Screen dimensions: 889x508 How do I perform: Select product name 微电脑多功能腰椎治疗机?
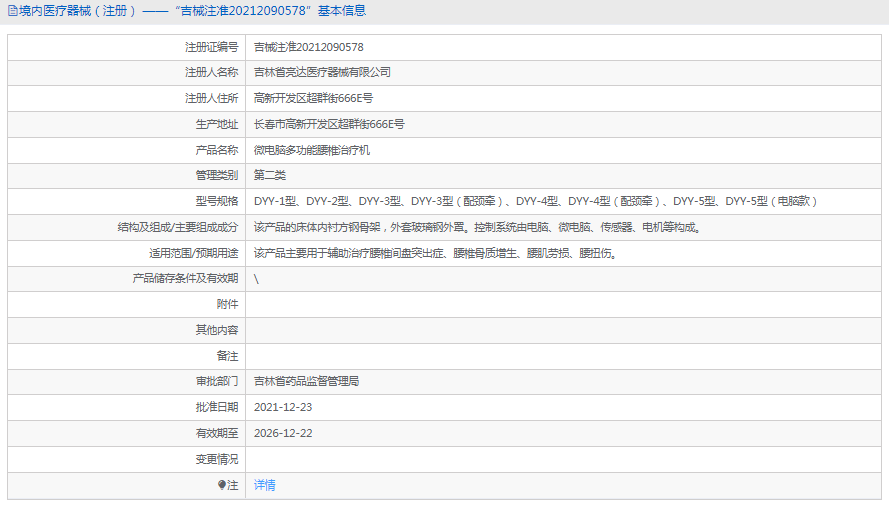tap(311, 150)
